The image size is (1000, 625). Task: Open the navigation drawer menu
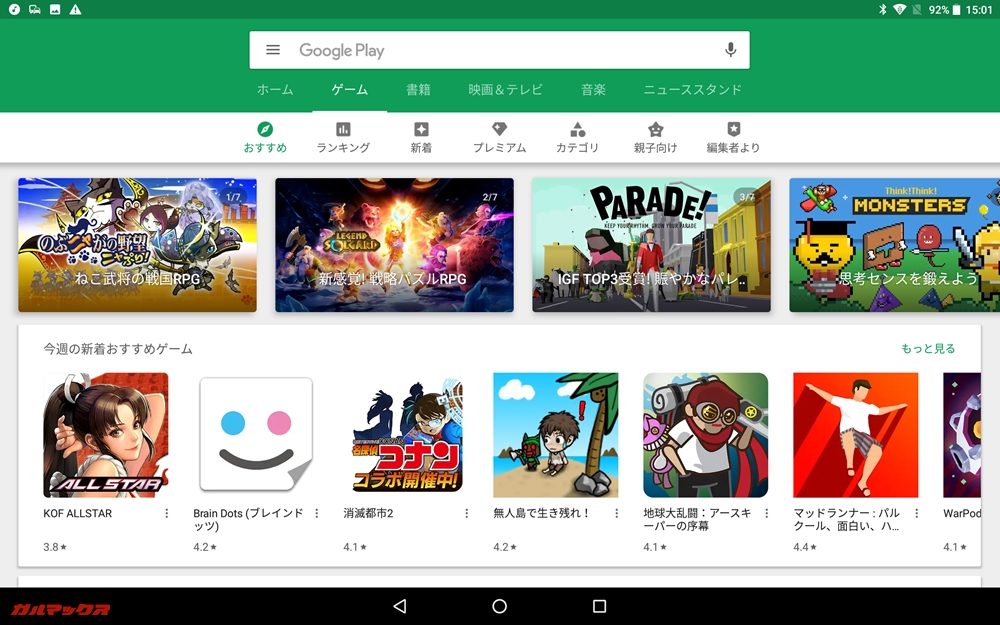[272, 50]
